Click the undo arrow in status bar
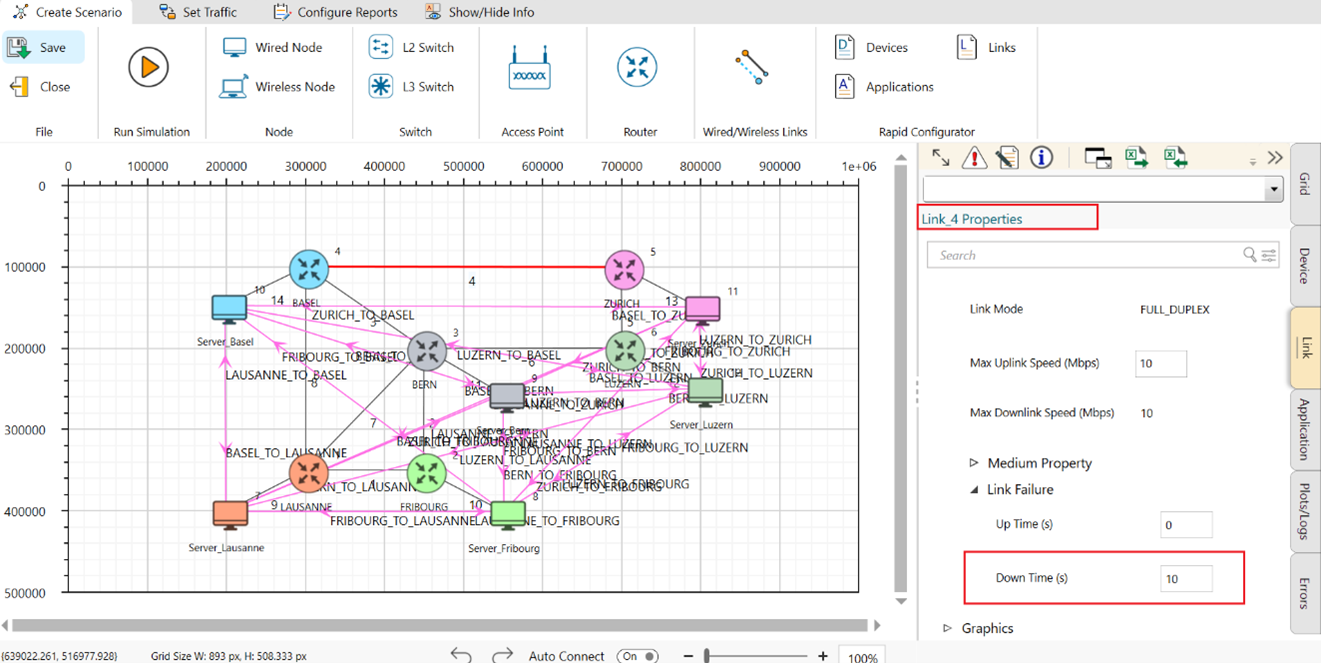Screen dimensions: 1321x663 (461, 655)
